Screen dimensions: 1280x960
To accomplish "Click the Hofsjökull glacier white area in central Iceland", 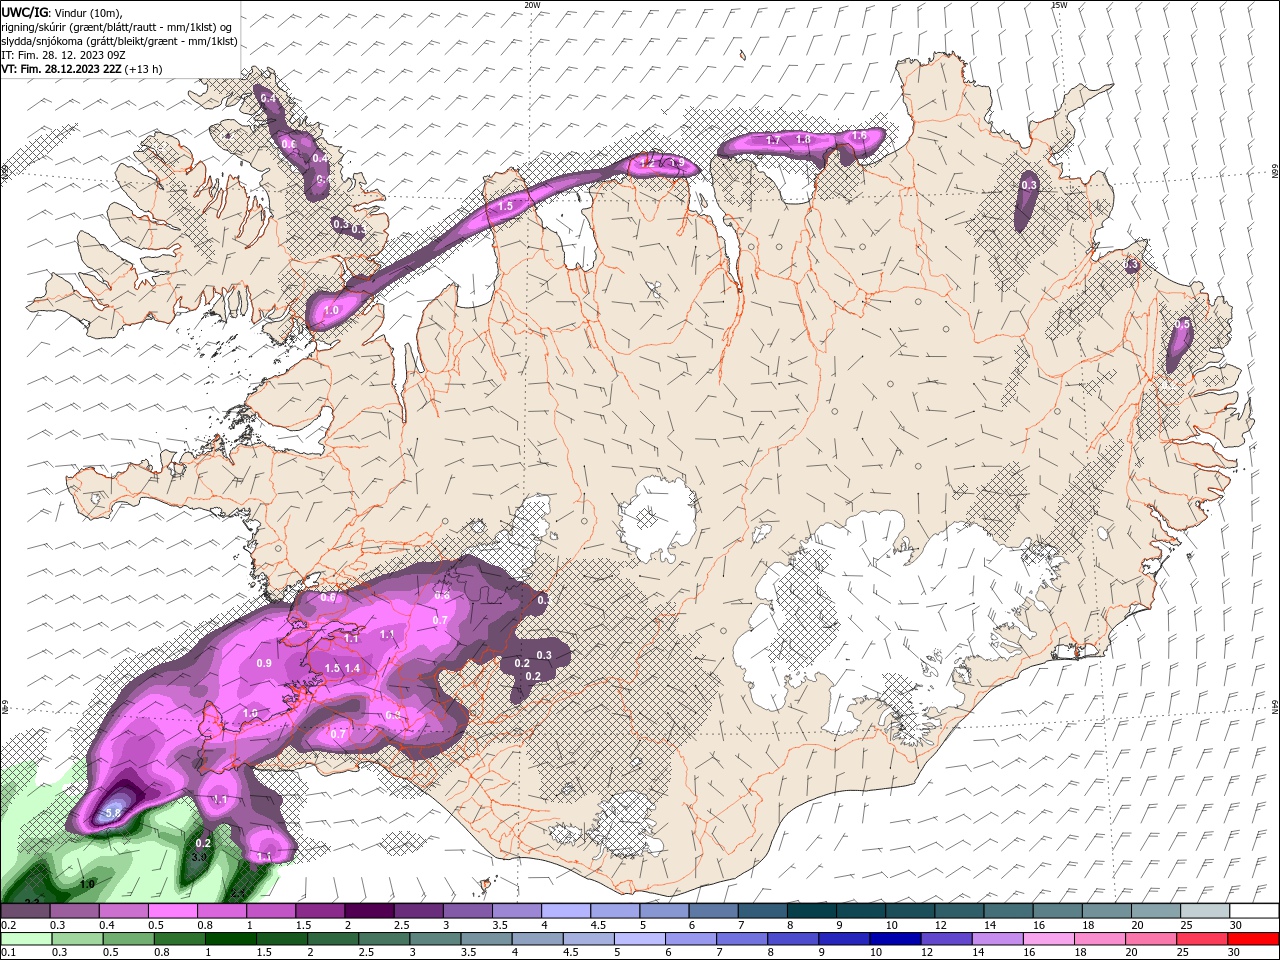I will coord(657,520).
